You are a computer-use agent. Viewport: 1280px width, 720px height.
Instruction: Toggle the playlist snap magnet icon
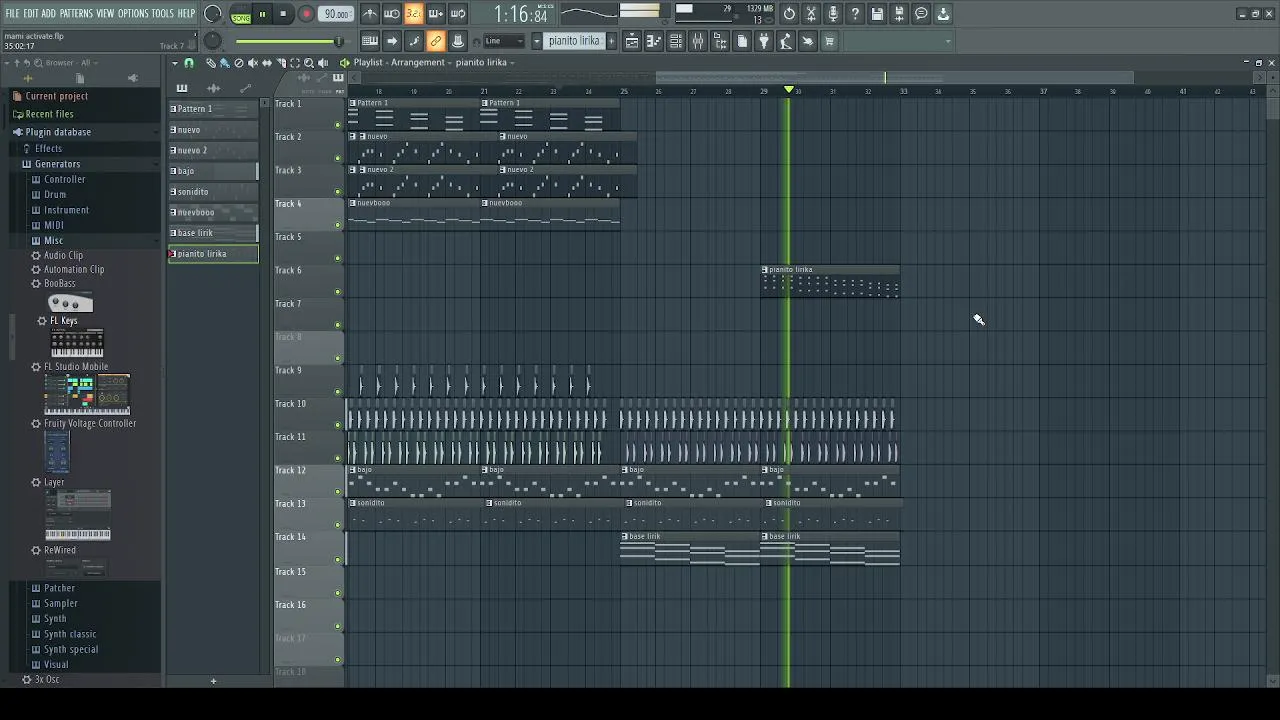tap(189, 63)
